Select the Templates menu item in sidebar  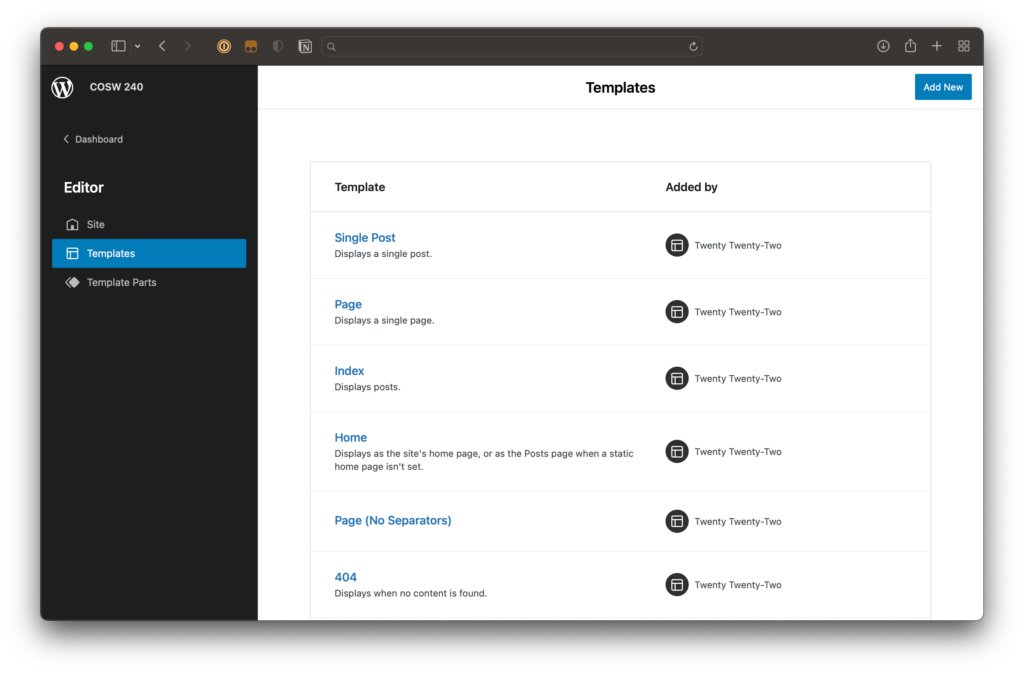pyautogui.click(x=149, y=253)
